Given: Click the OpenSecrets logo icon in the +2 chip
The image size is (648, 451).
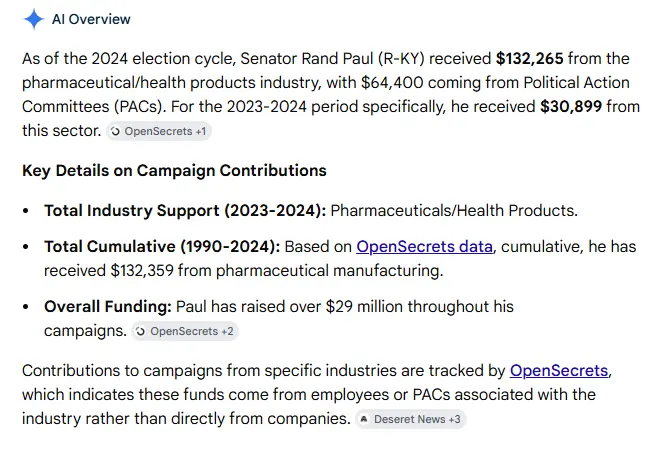Looking at the screenshot, I should coord(141,331).
